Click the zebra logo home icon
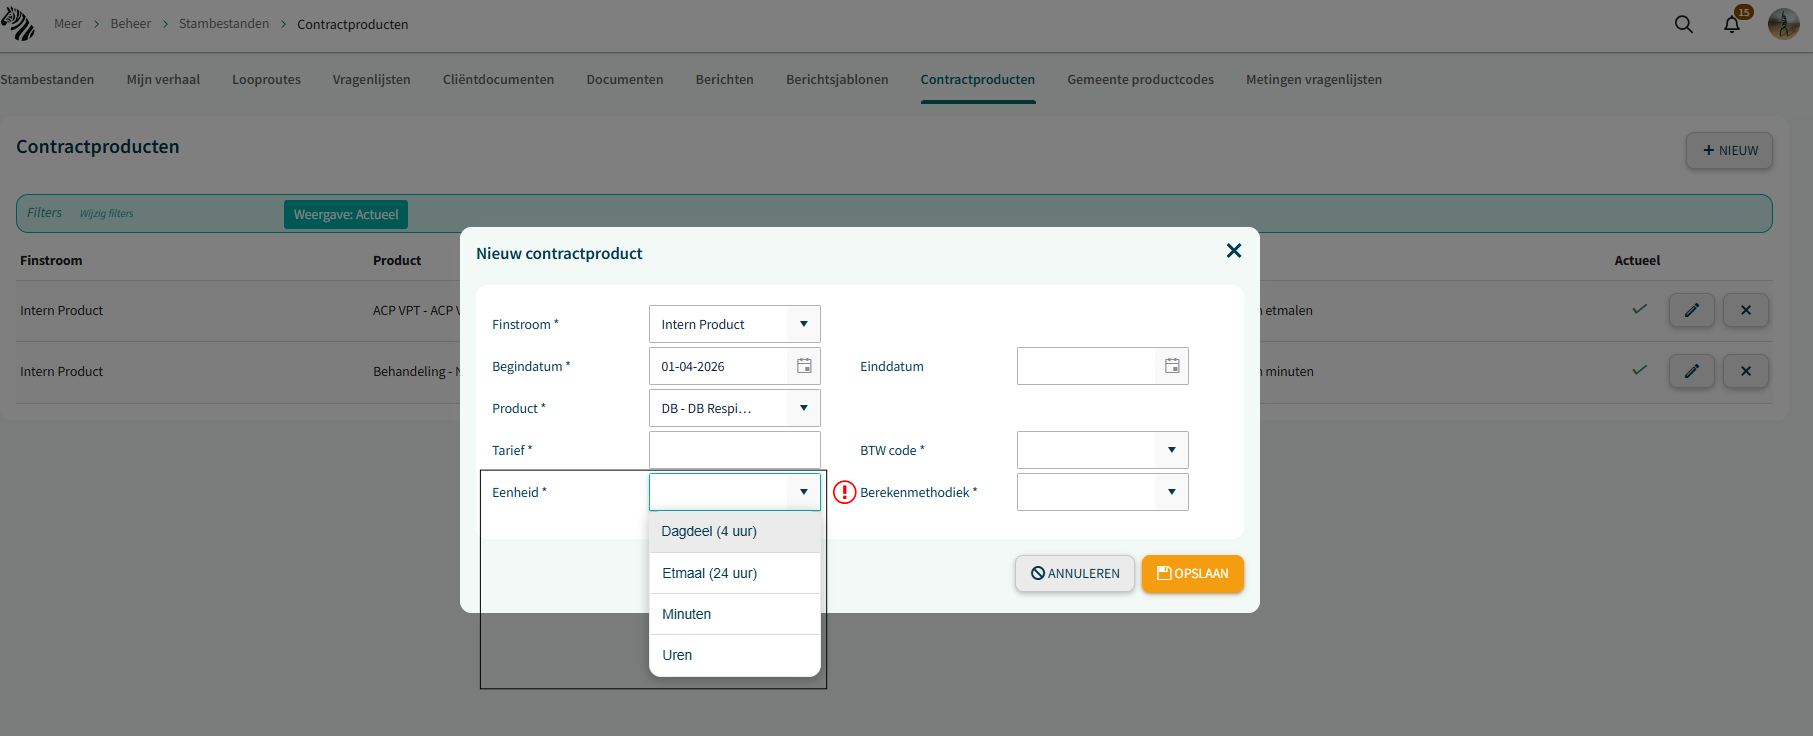 point(18,24)
